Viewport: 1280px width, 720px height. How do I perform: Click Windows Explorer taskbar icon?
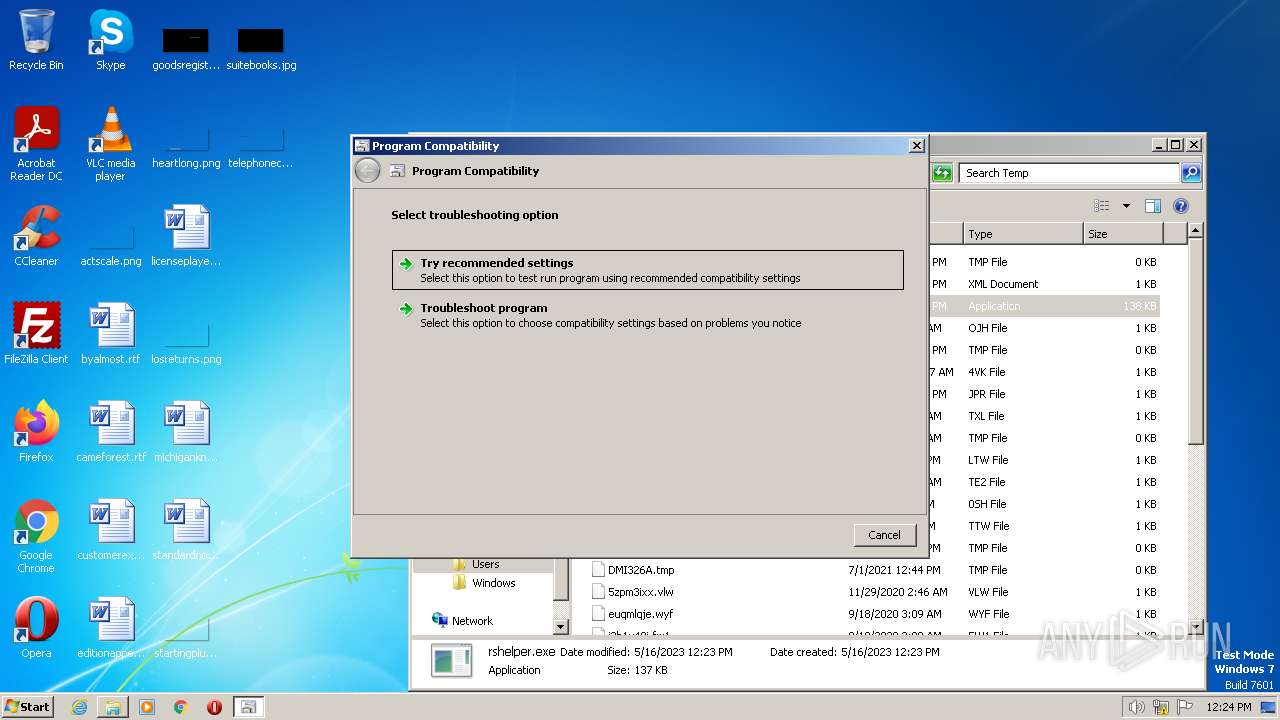(x=113, y=707)
